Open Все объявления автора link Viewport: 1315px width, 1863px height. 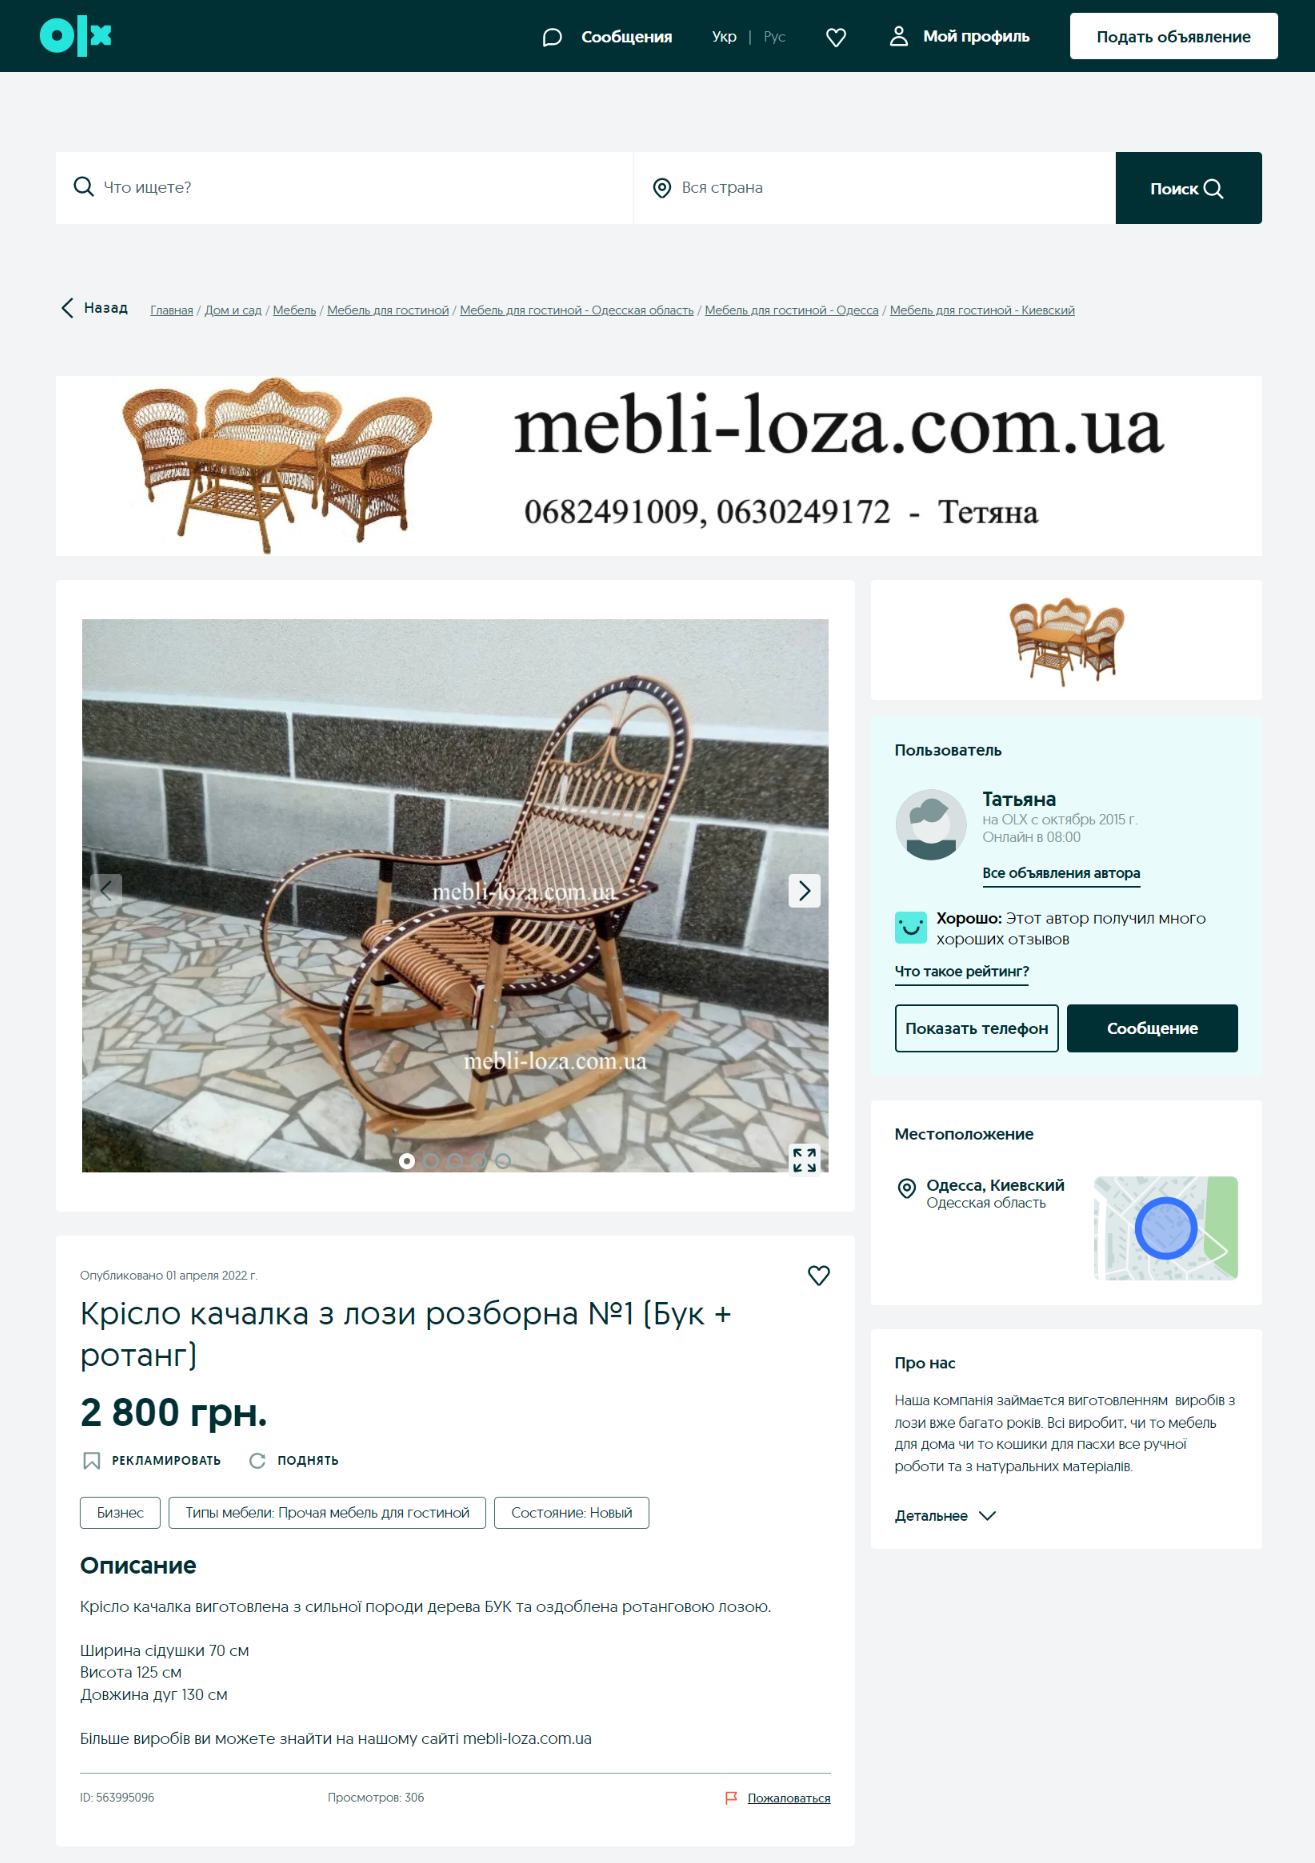click(x=1061, y=873)
